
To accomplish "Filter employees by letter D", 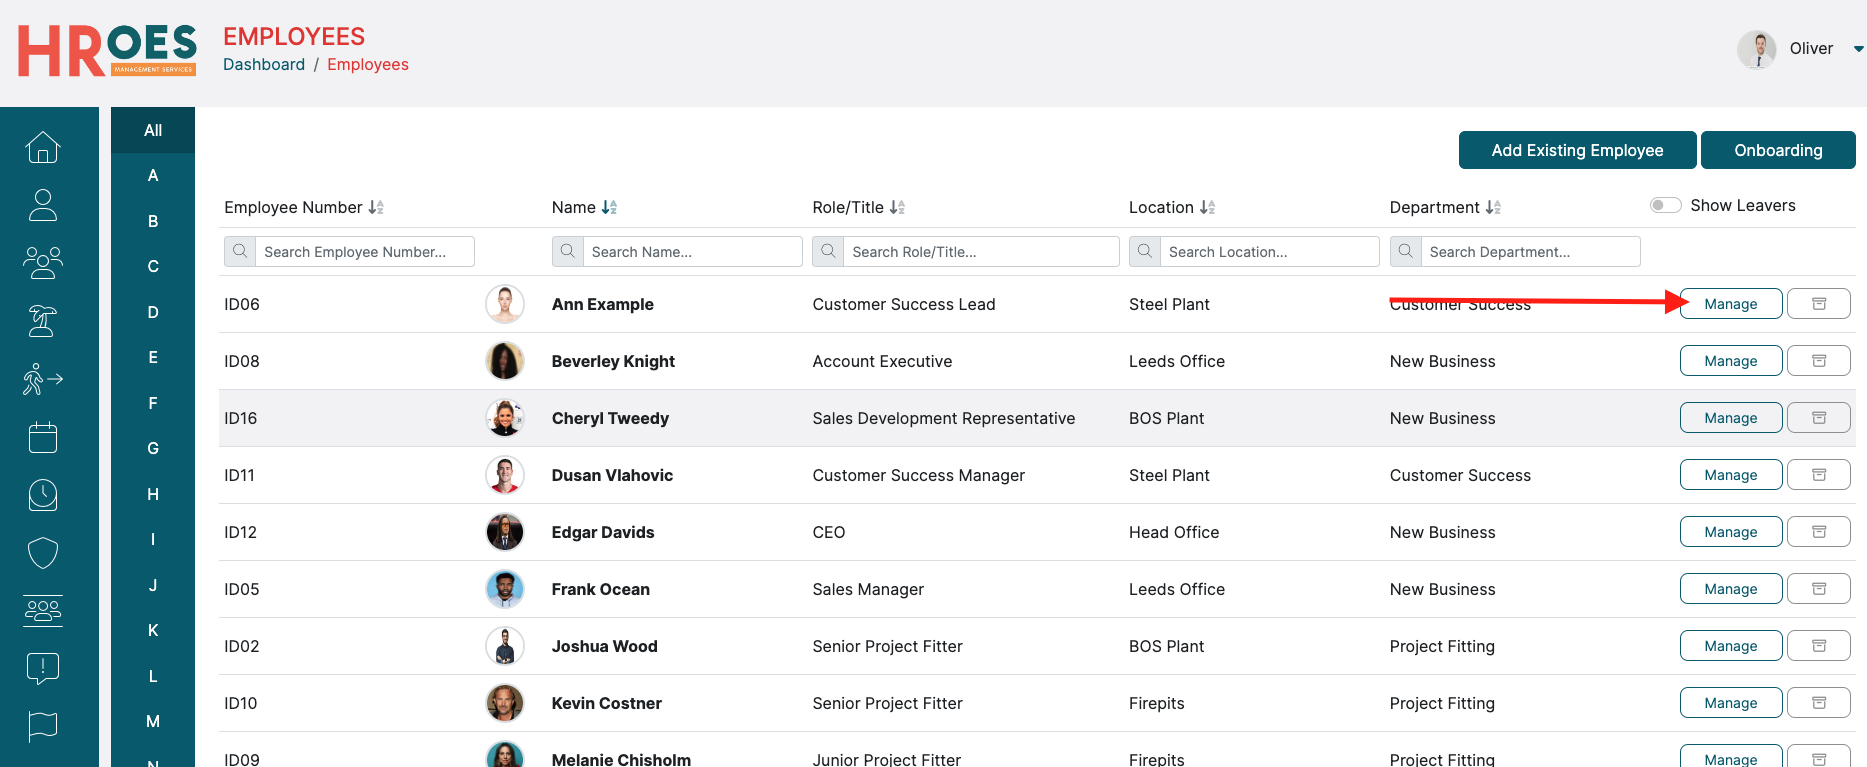I will tap(153, 312).
